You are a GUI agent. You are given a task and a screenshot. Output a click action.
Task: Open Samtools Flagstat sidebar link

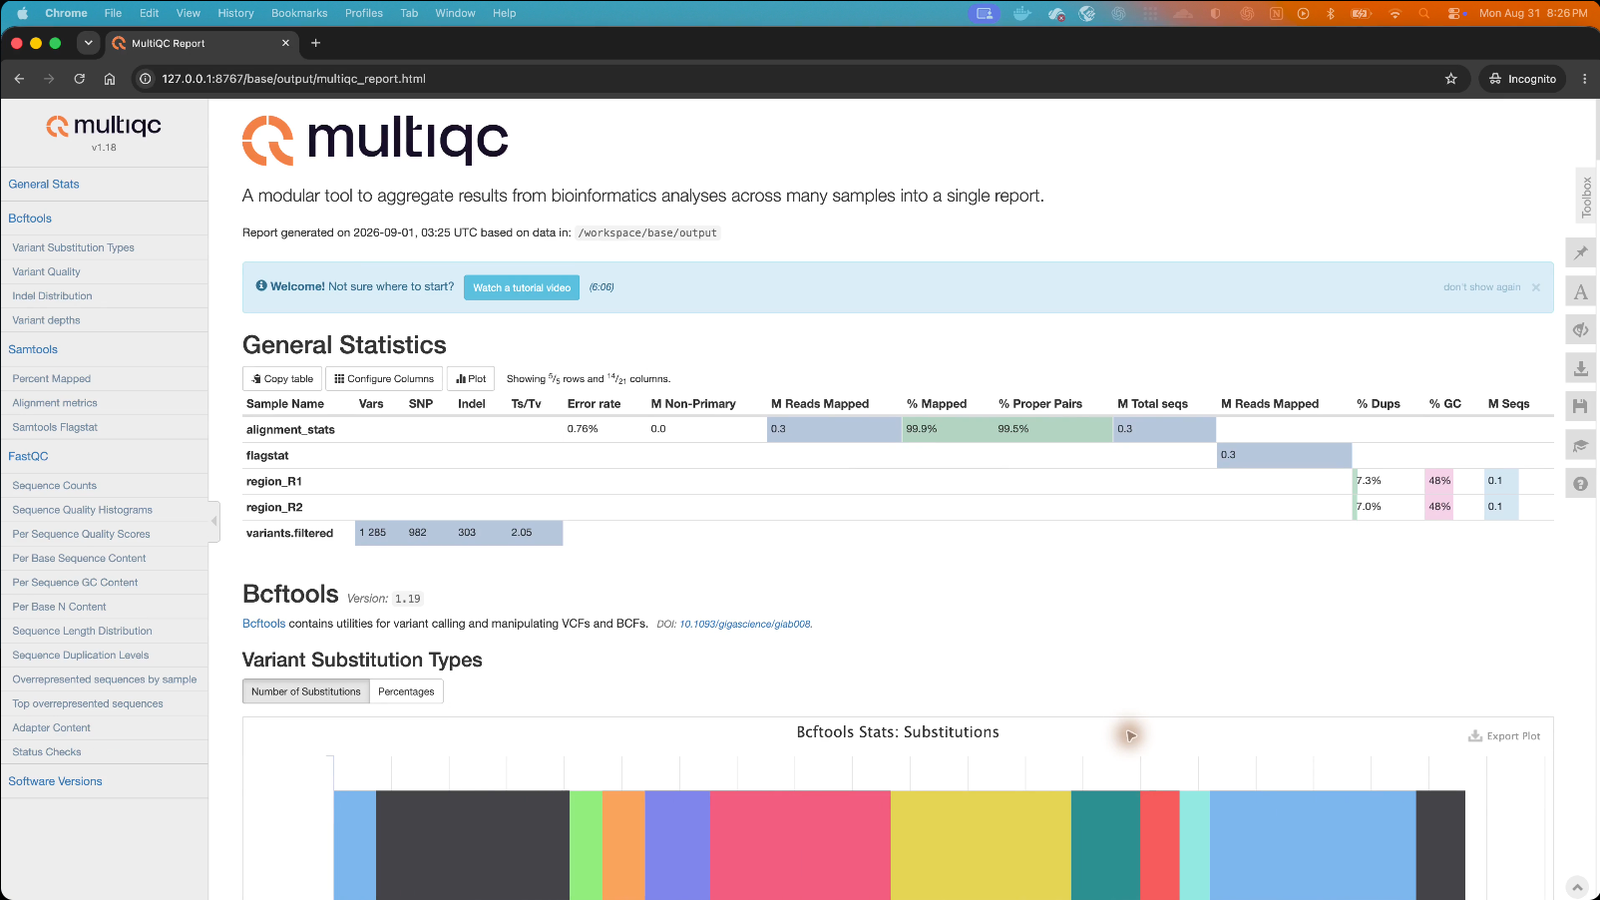[55, 427]
